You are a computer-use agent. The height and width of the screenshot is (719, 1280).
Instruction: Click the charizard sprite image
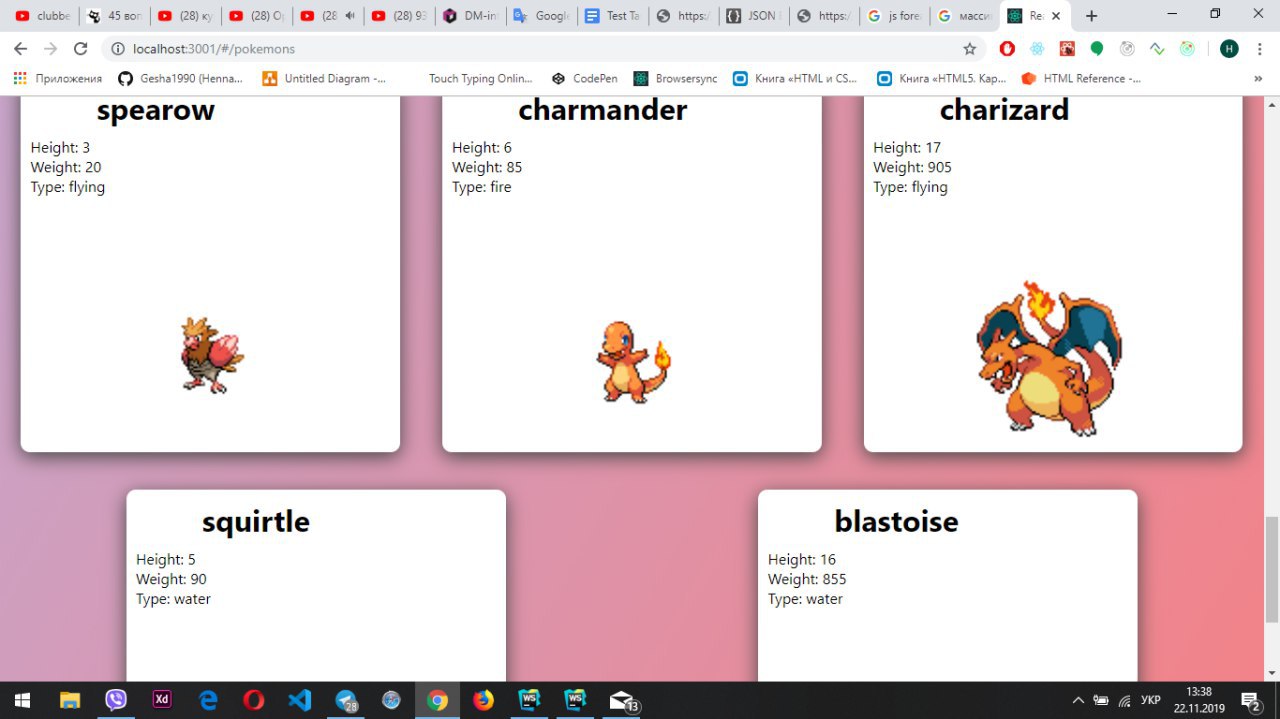click(x=1049, y=358)
